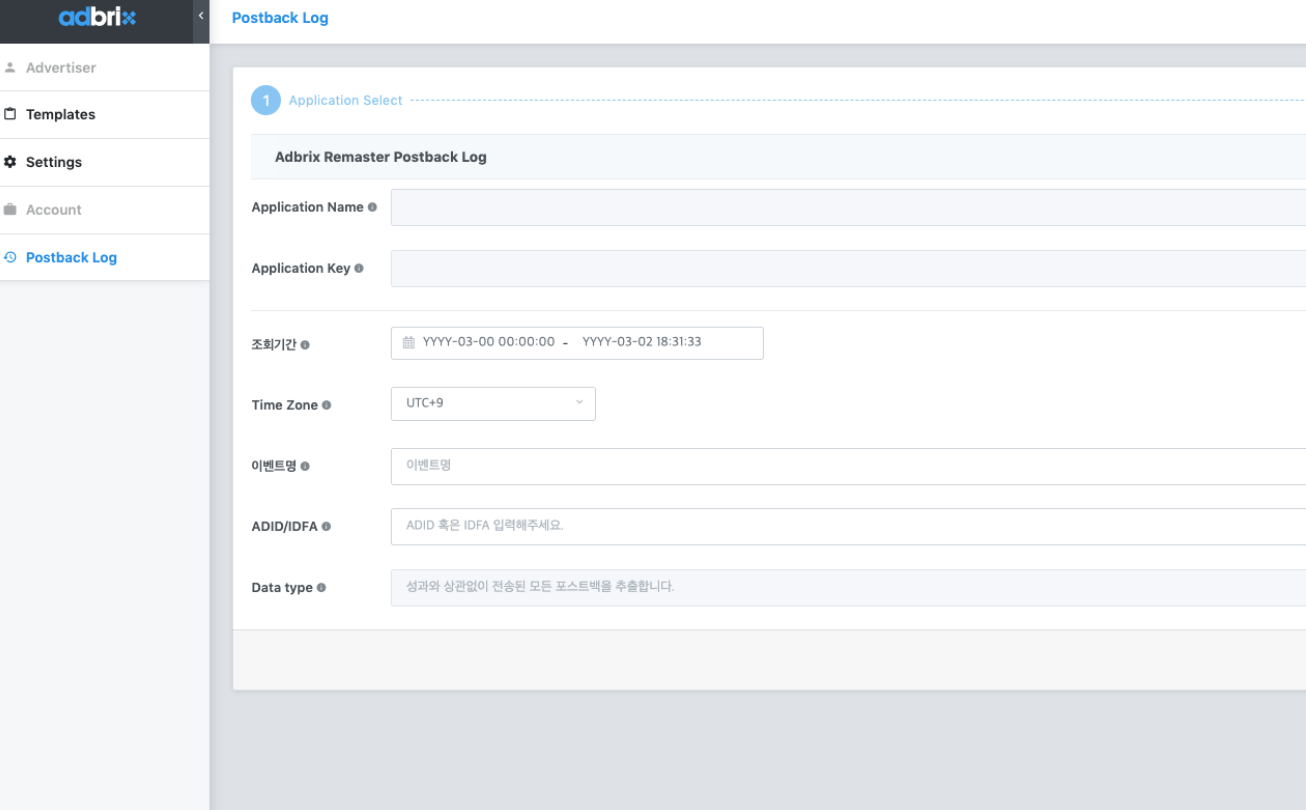This screenshot has height=810, width=1306.
Task: Click the Time Zone info icon
Action: point(327,405)
